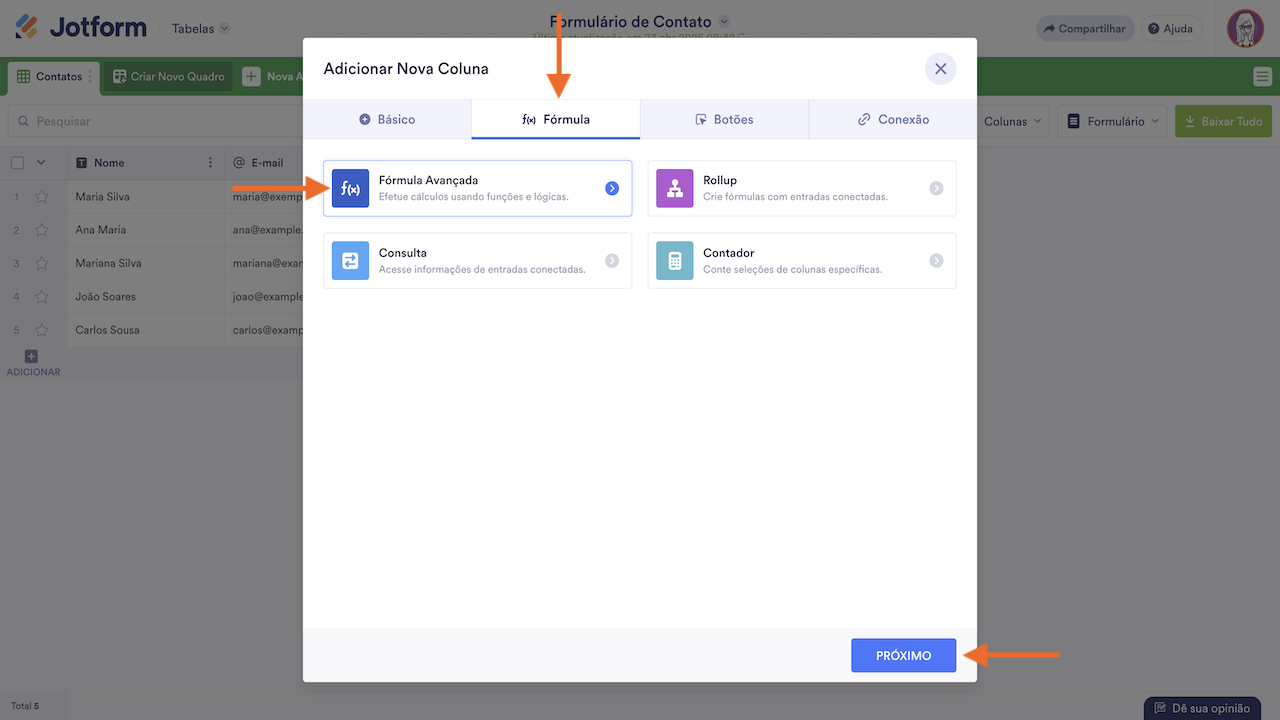This screenshot has height=720, width=1280.
Task: Switch to the Botões tab
Action: click(x=724, y=119)
